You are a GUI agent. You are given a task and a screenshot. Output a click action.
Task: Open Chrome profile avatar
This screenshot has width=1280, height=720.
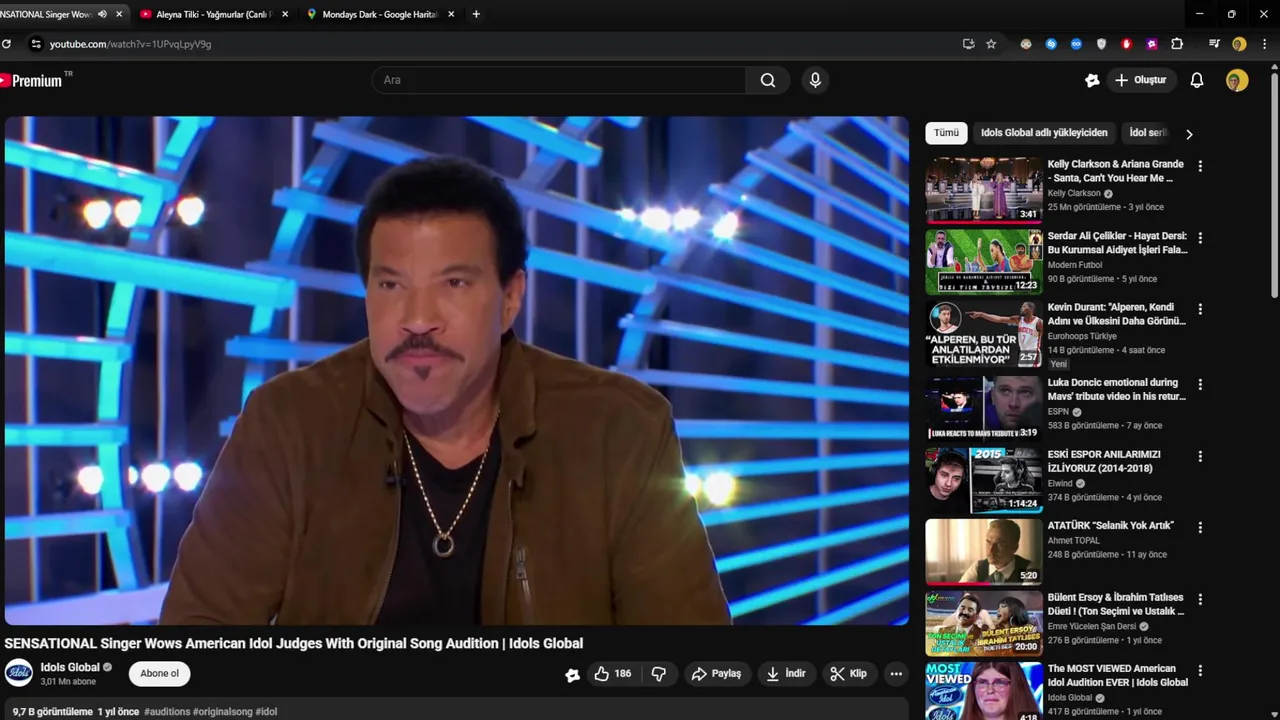click(1239, 44)
